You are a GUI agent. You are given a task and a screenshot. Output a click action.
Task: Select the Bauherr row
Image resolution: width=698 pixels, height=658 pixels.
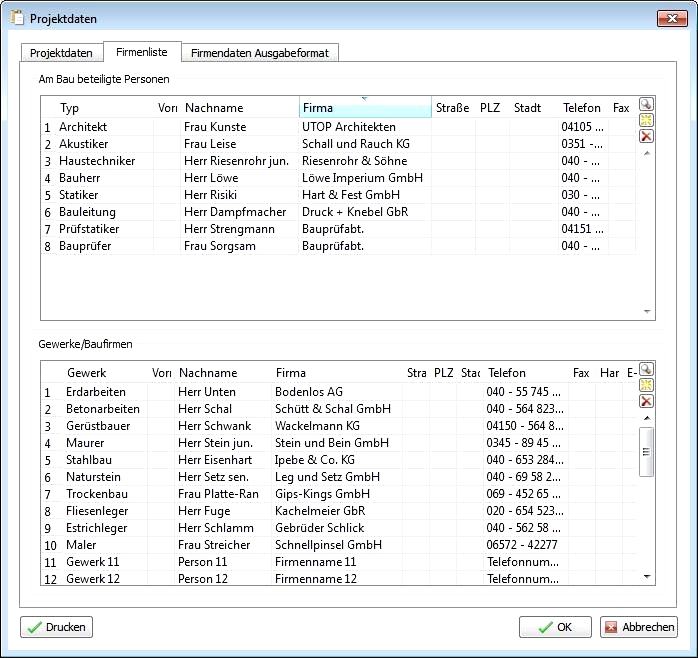[338, 178]
